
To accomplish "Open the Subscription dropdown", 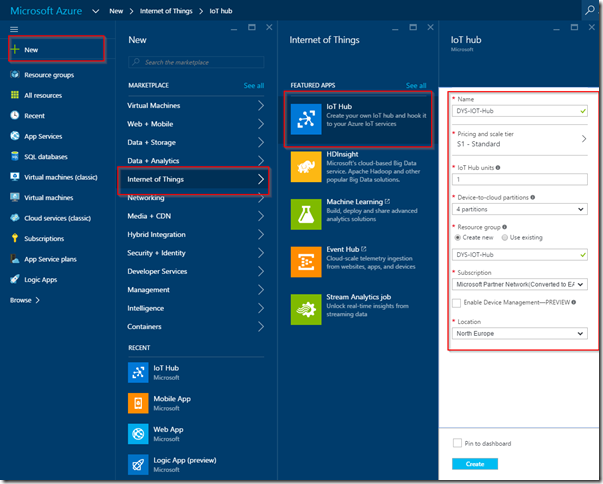I will [x=520, y=284].
